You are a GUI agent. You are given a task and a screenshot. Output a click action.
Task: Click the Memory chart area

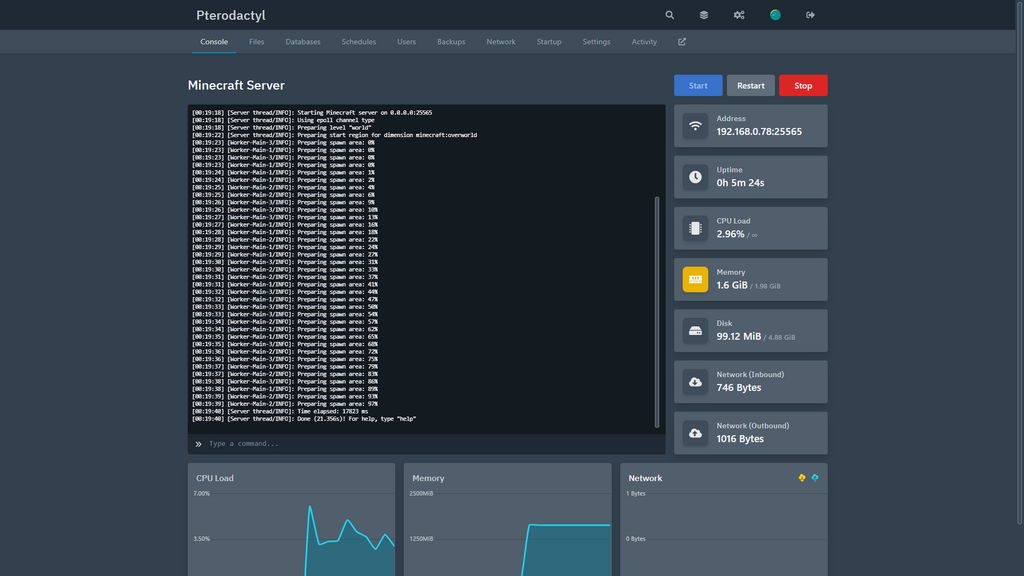click(x=568, y=552)
